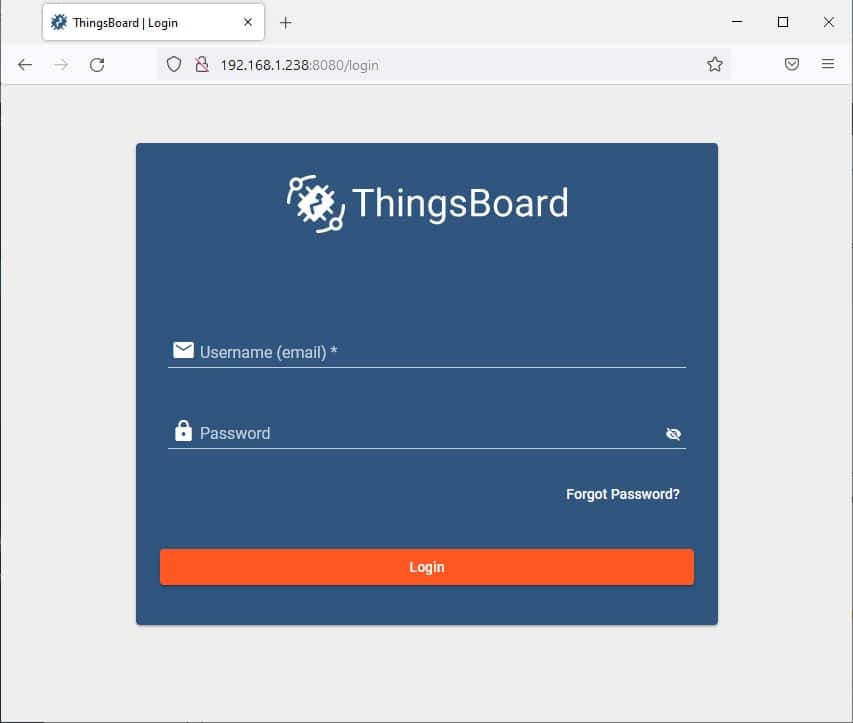Open the browser hamburger menu
Image resolution: width=853 pixels, height=723 pixels.
828,63
